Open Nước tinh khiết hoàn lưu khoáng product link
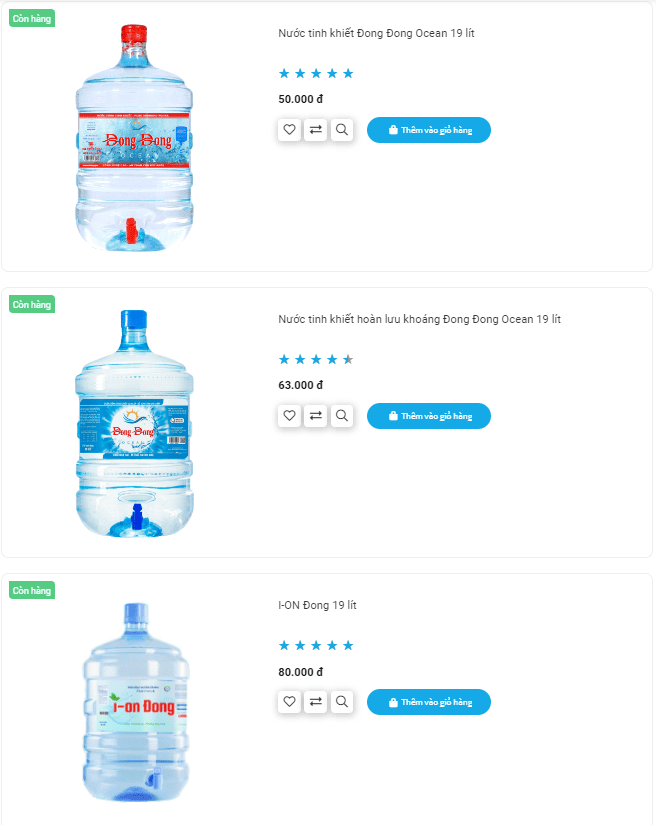 419,320
